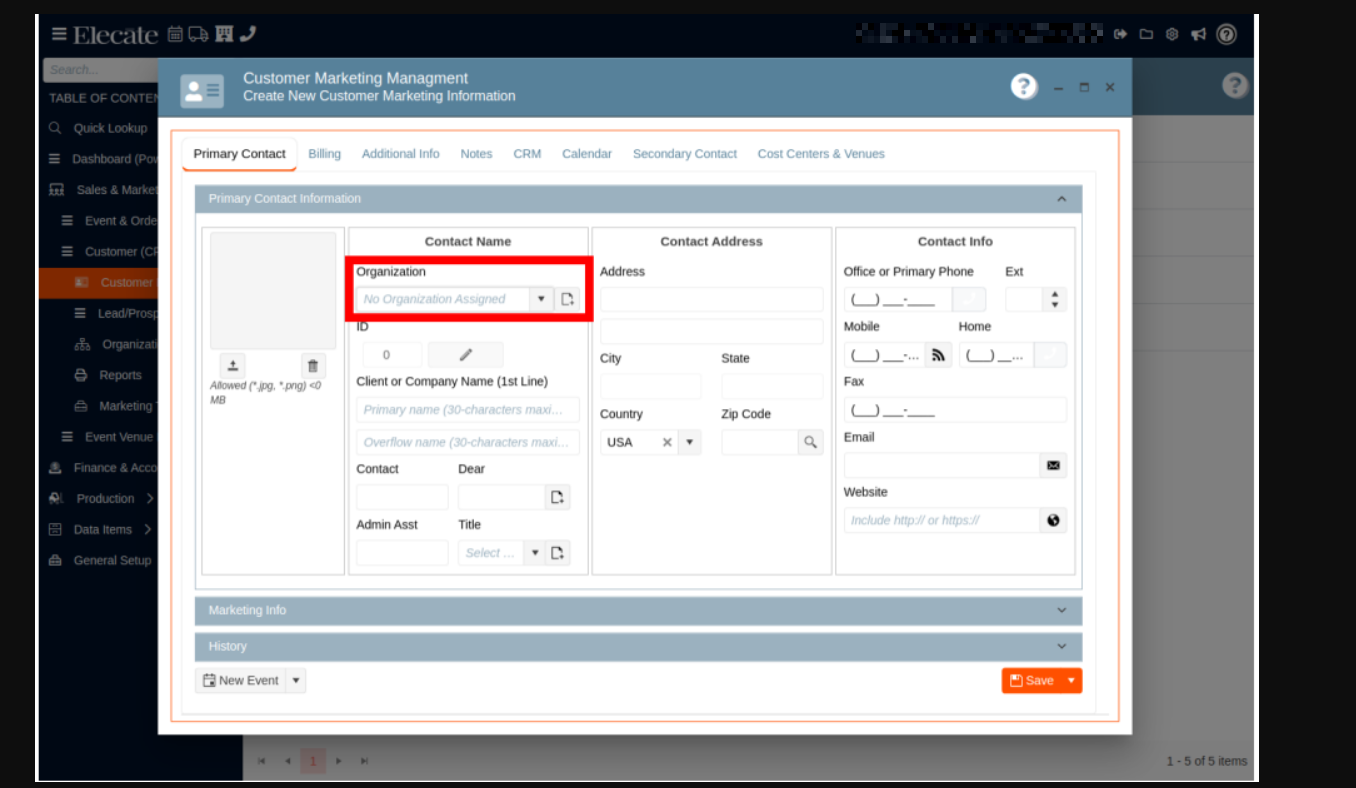Image resolution: width=1356 pixels, height=788 pixels.
Task: Click the mobile signal icon beside Mobile
Action: 938,355
